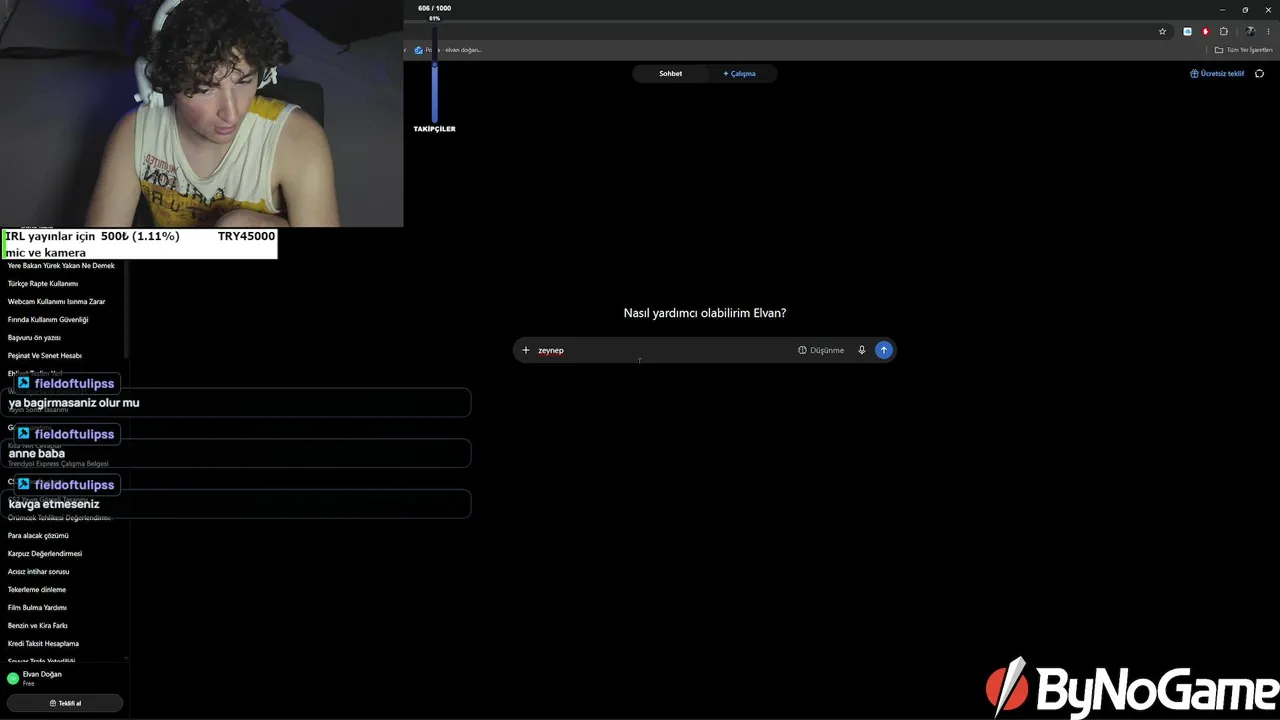Open attachments with the plus icon
Screen dimensions: 1280x720
(x=526, y=350)
